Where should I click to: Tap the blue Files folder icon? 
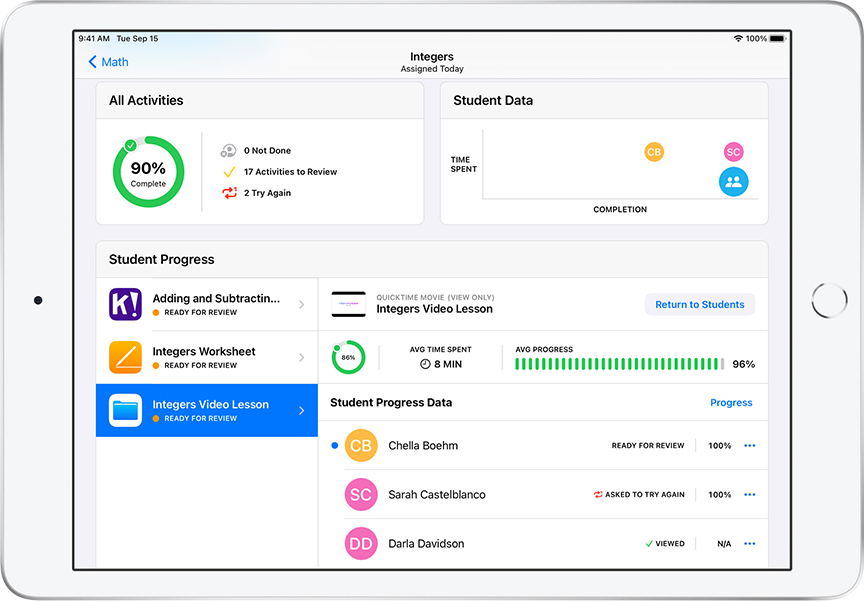tap(126, 410)
